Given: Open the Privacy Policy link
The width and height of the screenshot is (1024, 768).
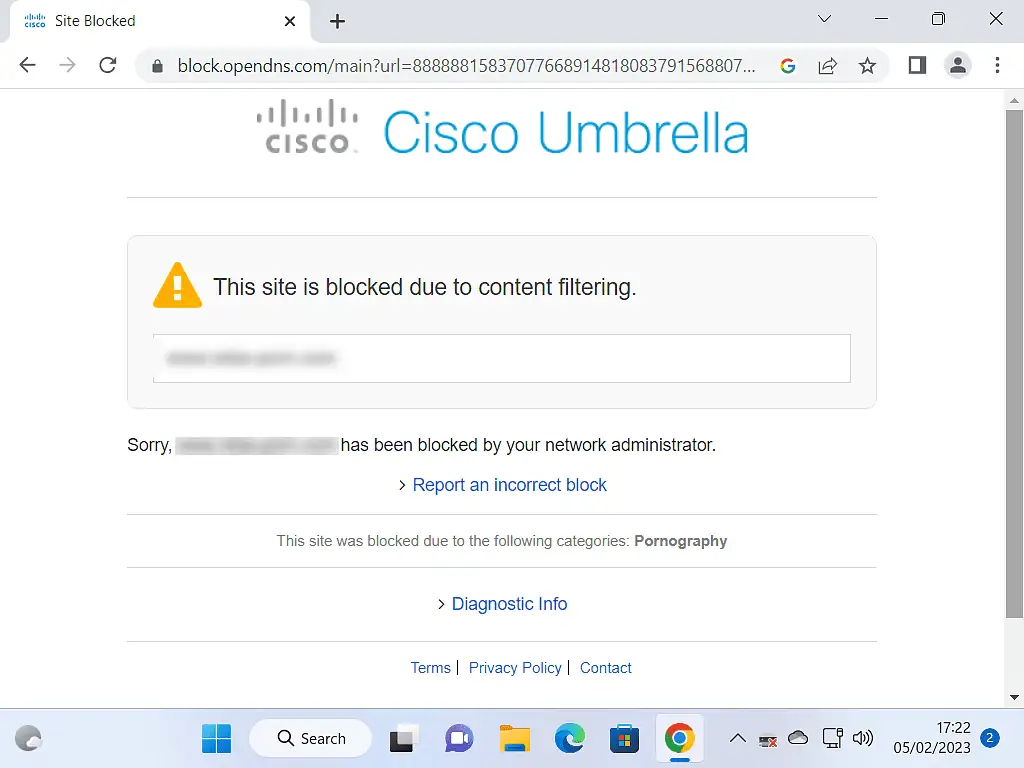Looking at the screenshot, I should (515, 668).
